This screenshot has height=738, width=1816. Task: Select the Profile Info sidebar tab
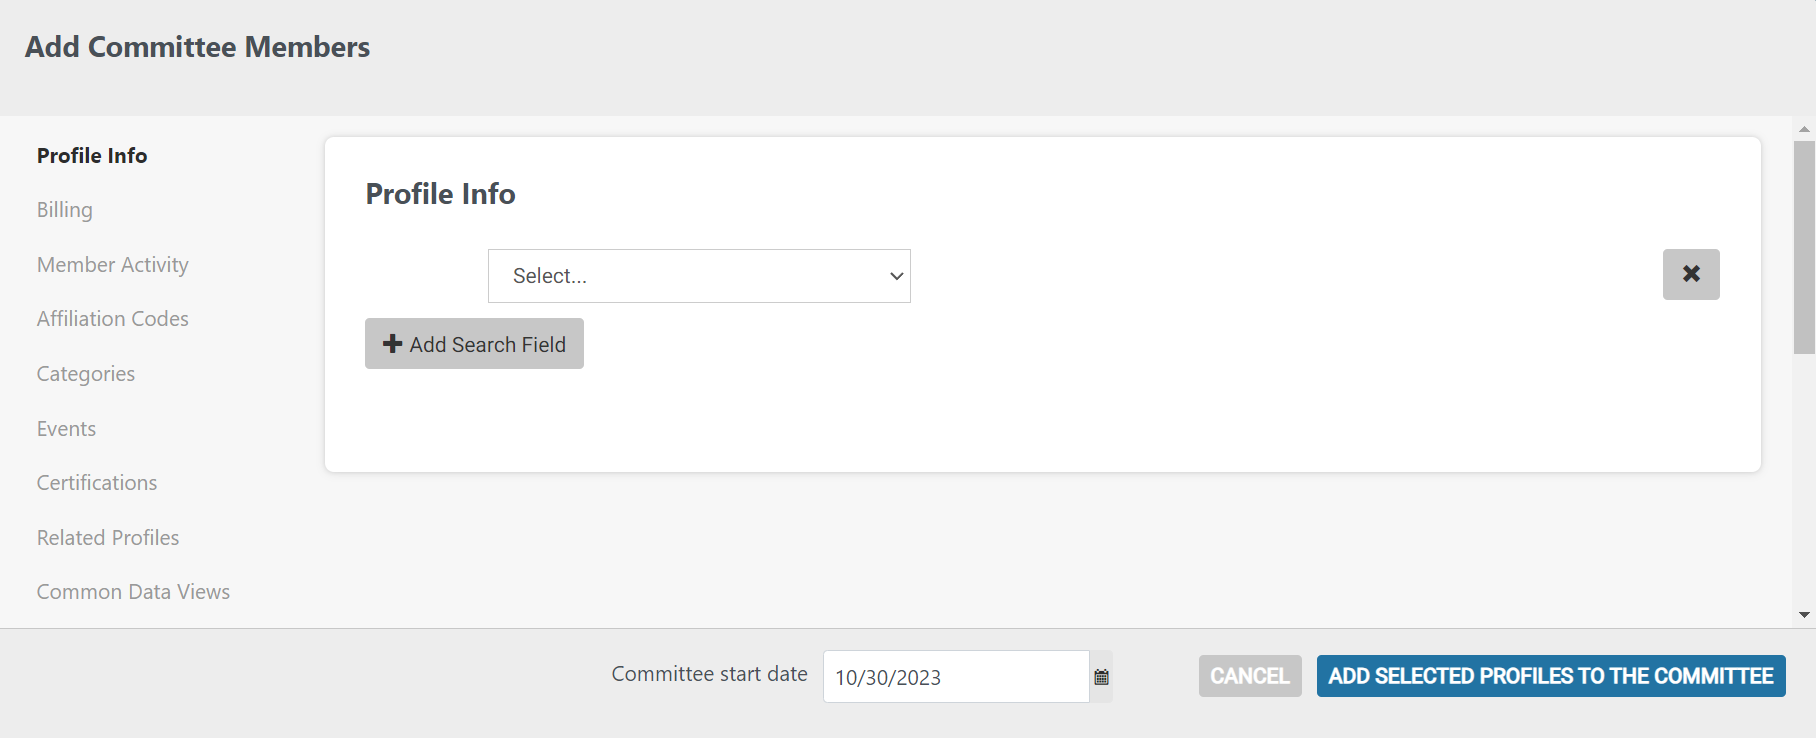(x=92, y=156)
